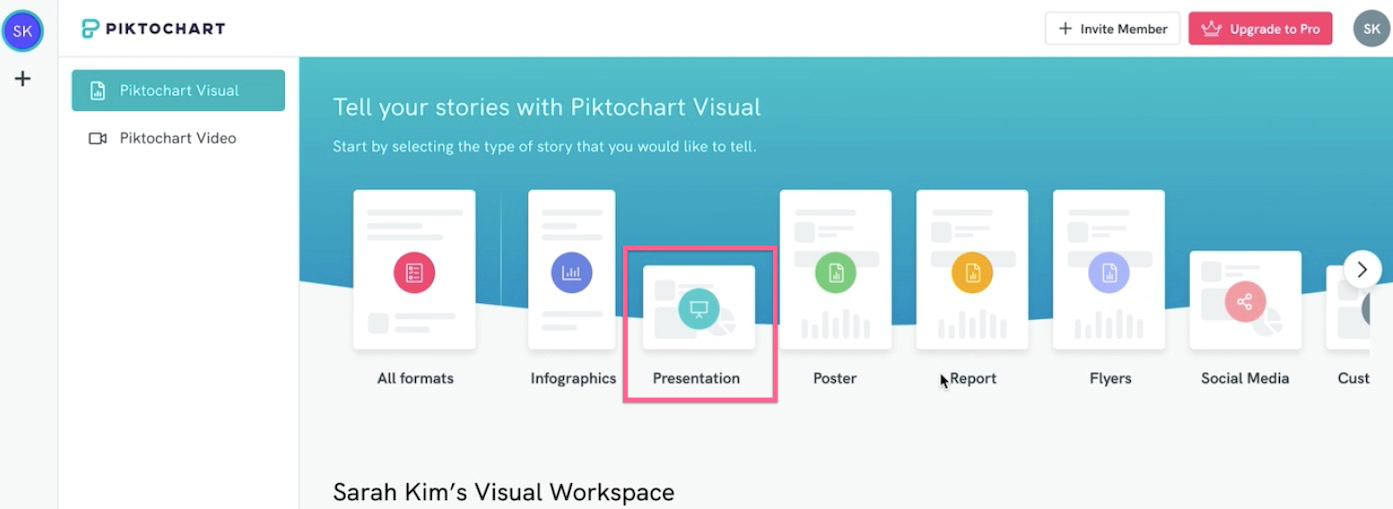Open the SK workspace avatar in sidebar

(x=22, y=31)
